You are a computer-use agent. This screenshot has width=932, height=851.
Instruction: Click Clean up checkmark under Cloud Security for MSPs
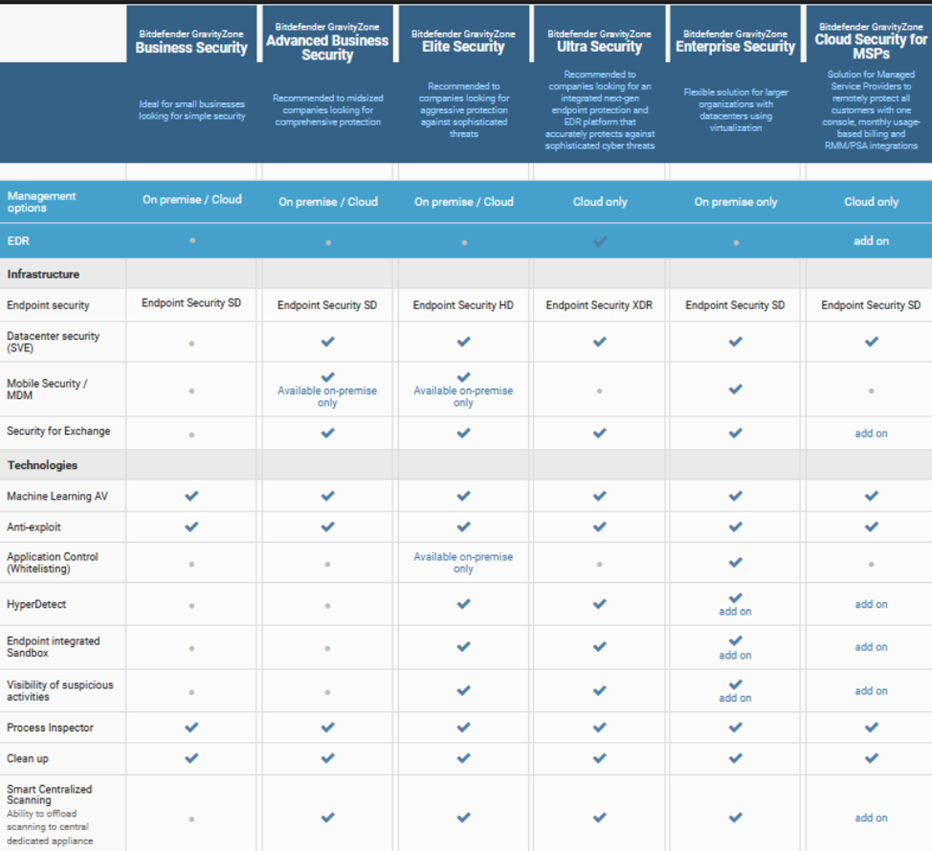(x=871, y=758)
